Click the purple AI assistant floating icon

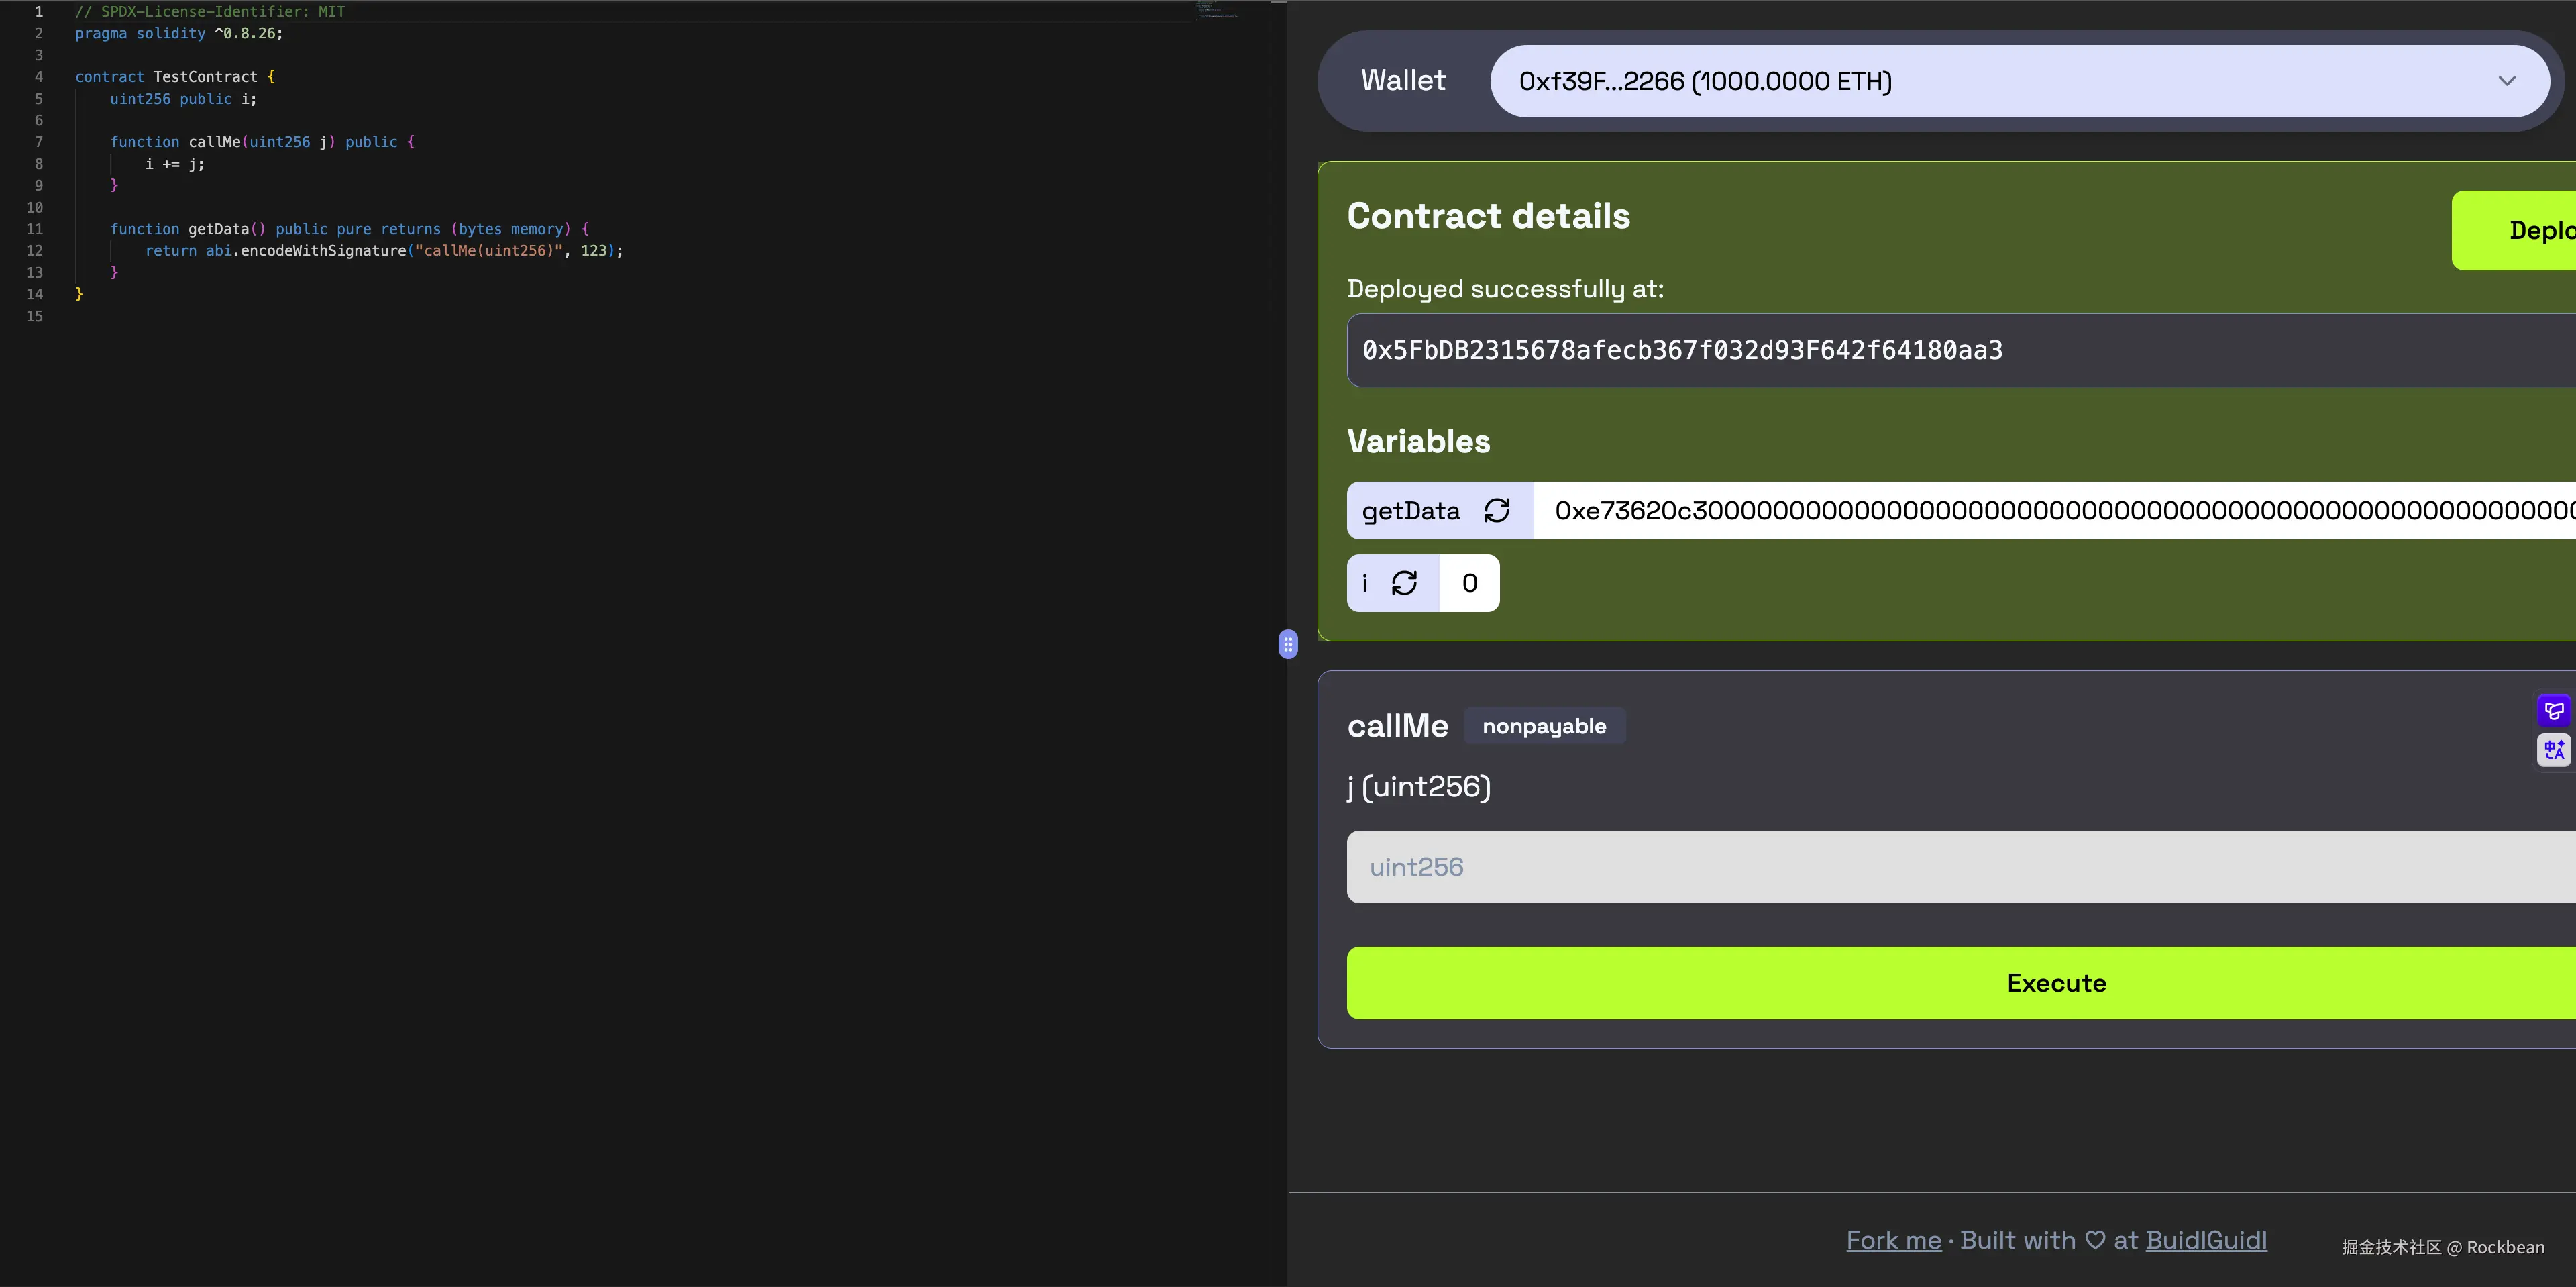2554,711
